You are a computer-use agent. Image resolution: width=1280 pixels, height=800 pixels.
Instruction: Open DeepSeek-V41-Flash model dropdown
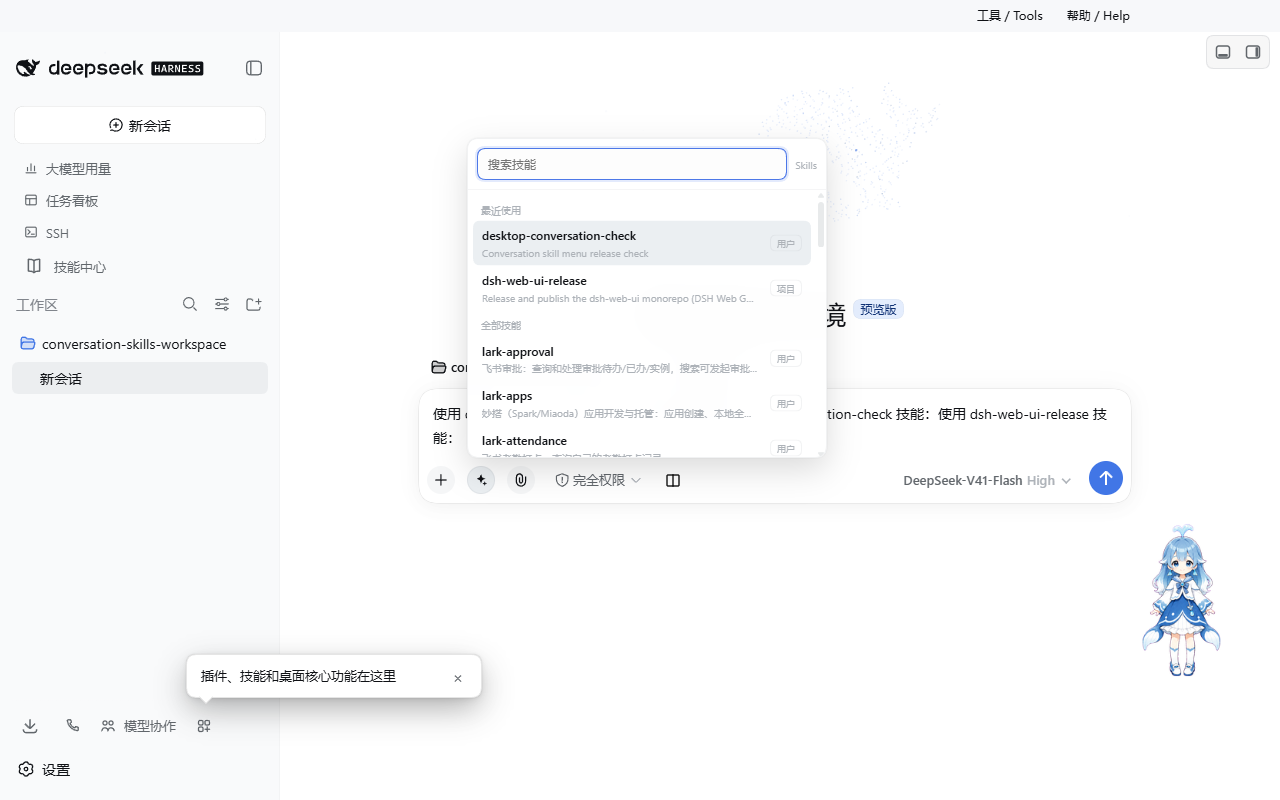(987, 480)
